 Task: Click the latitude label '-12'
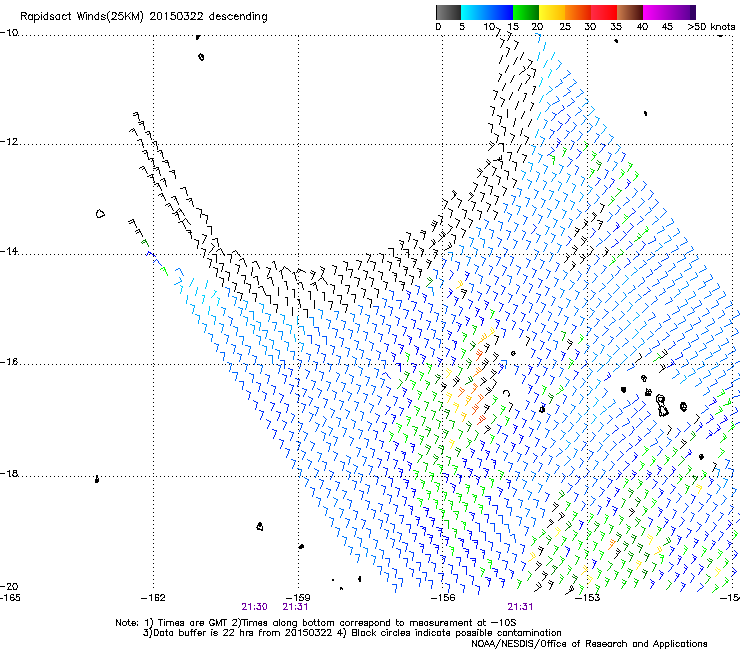(x=9, y=142)
